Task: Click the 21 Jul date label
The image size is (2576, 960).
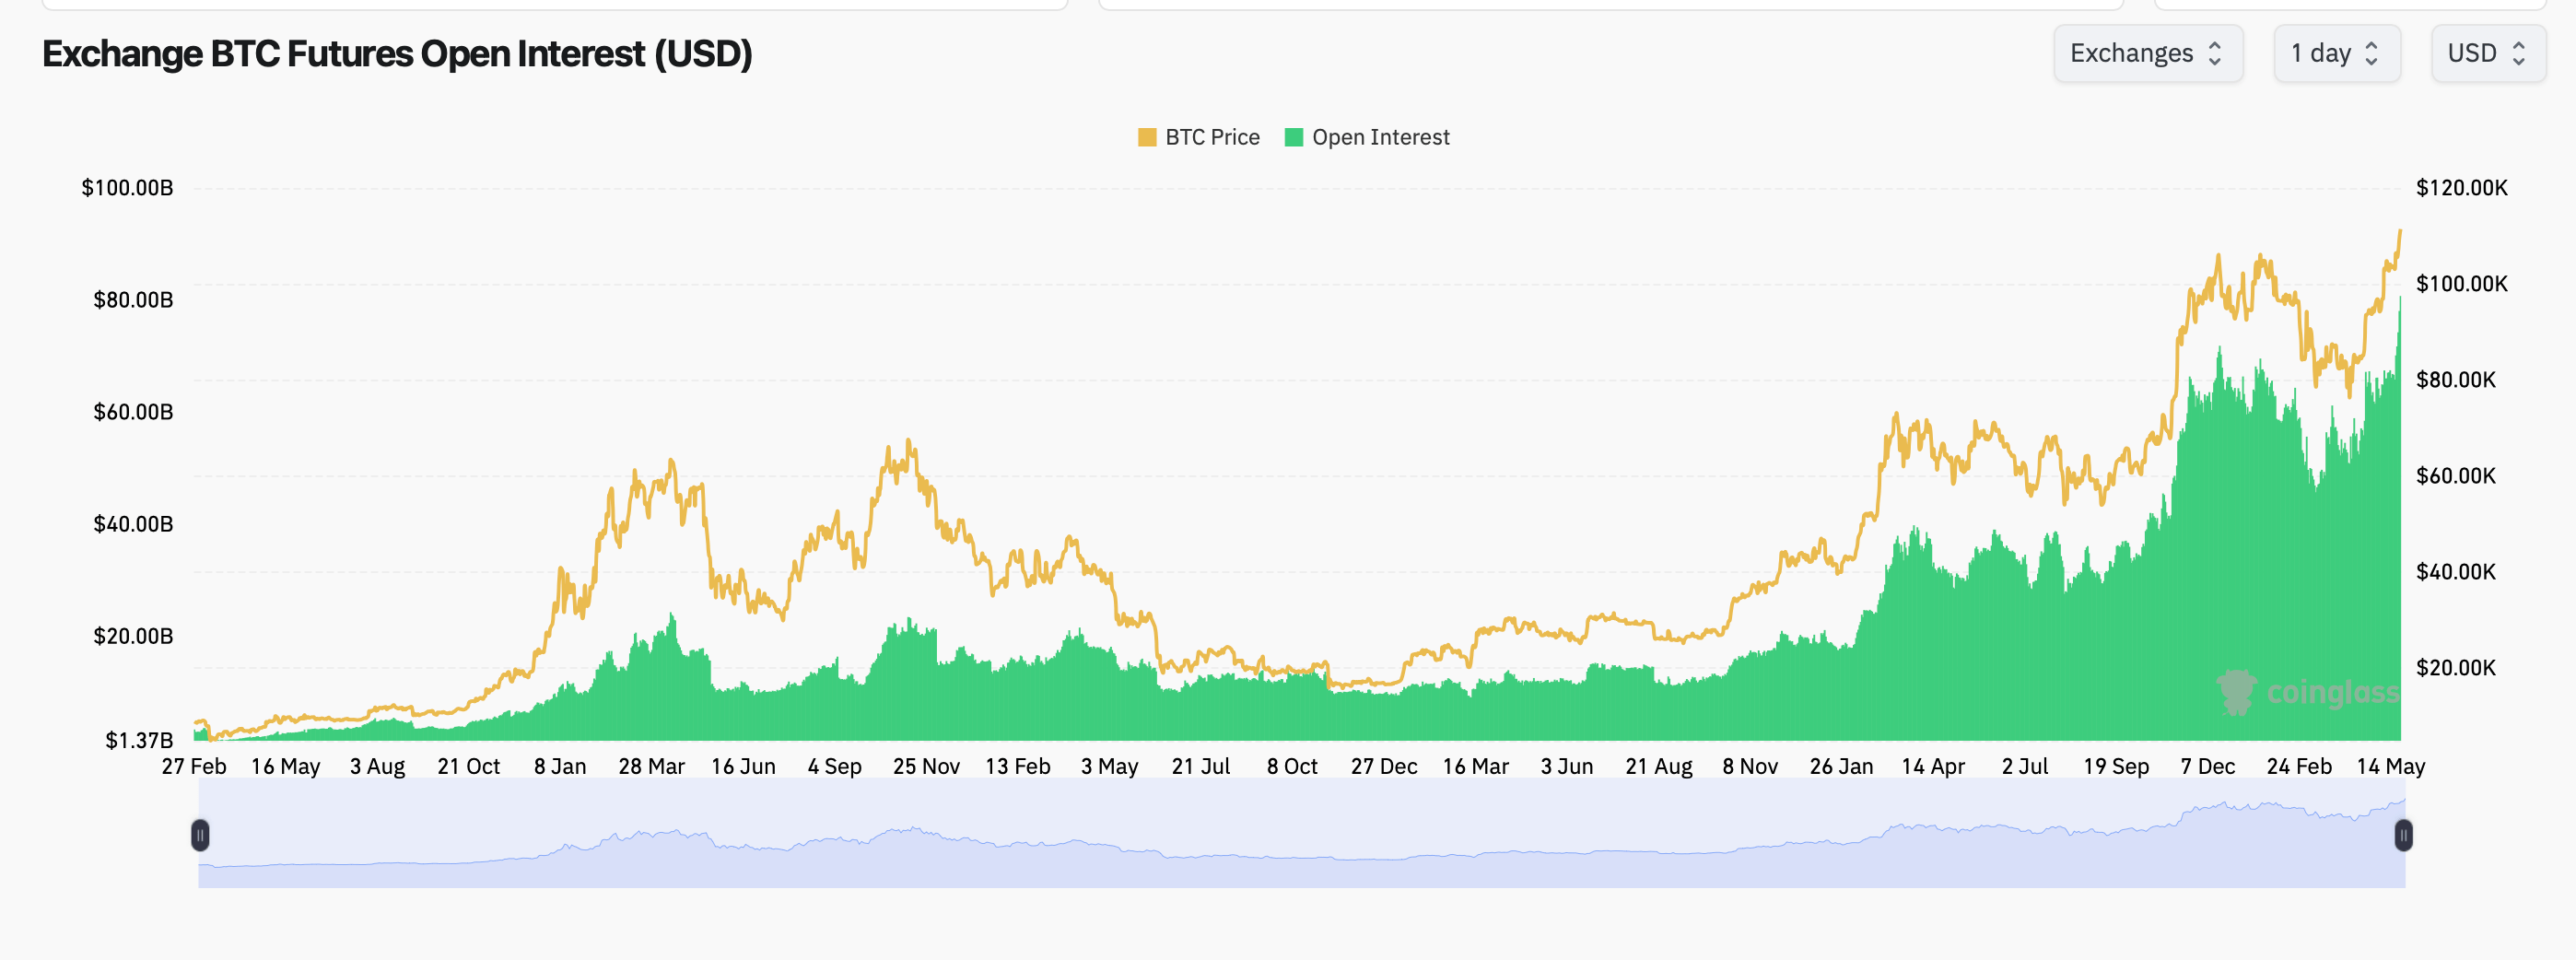Action: point(1201,766)
